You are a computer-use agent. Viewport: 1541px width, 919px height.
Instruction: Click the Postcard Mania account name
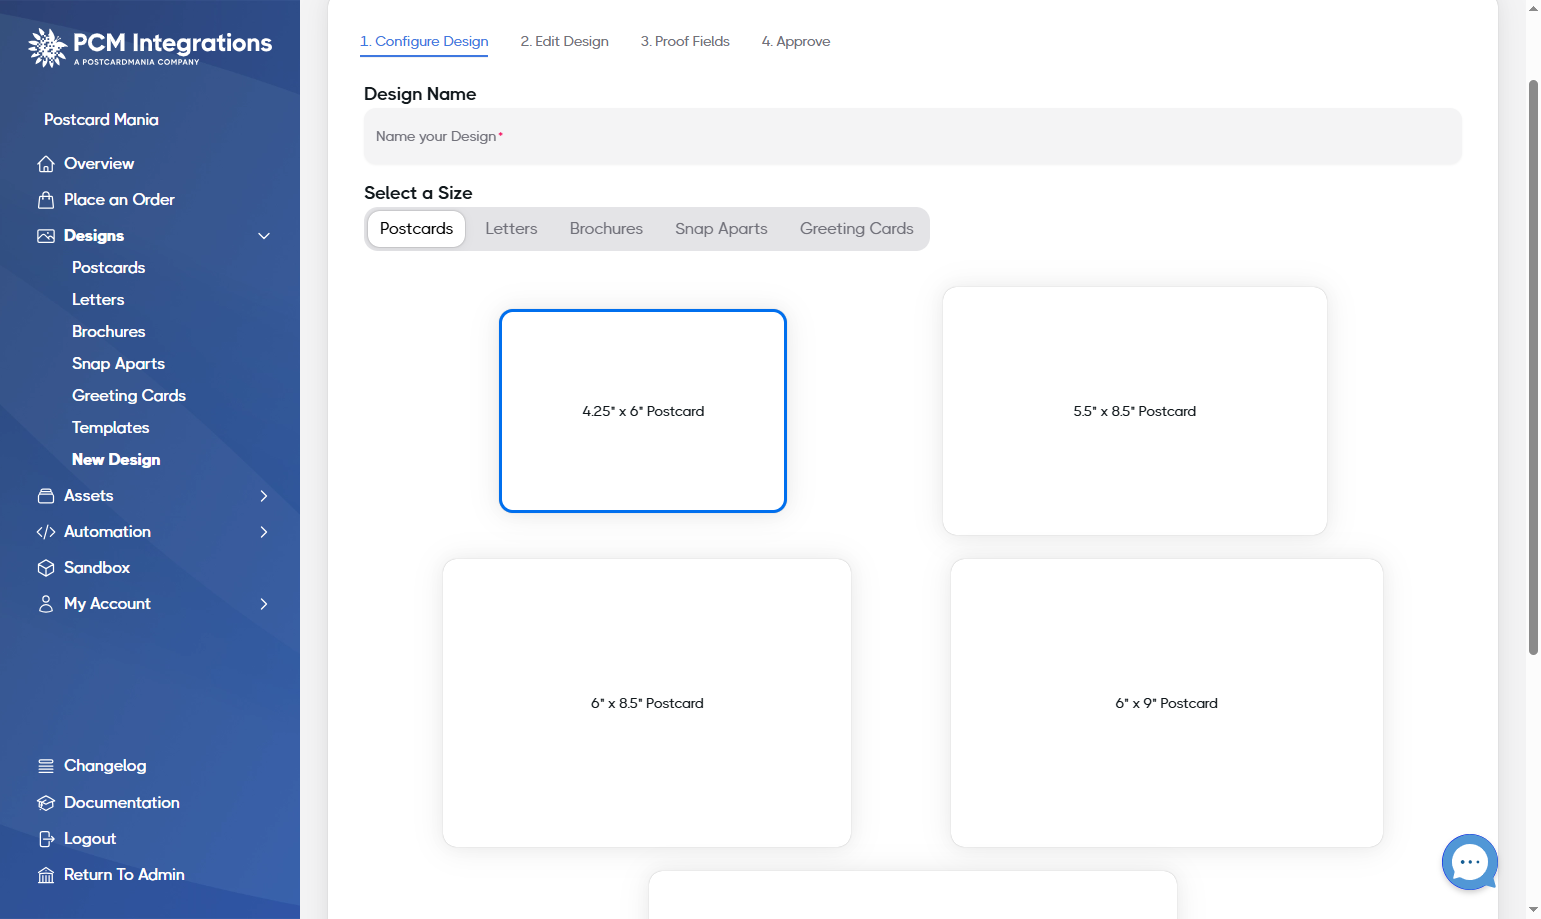point(101,120)
